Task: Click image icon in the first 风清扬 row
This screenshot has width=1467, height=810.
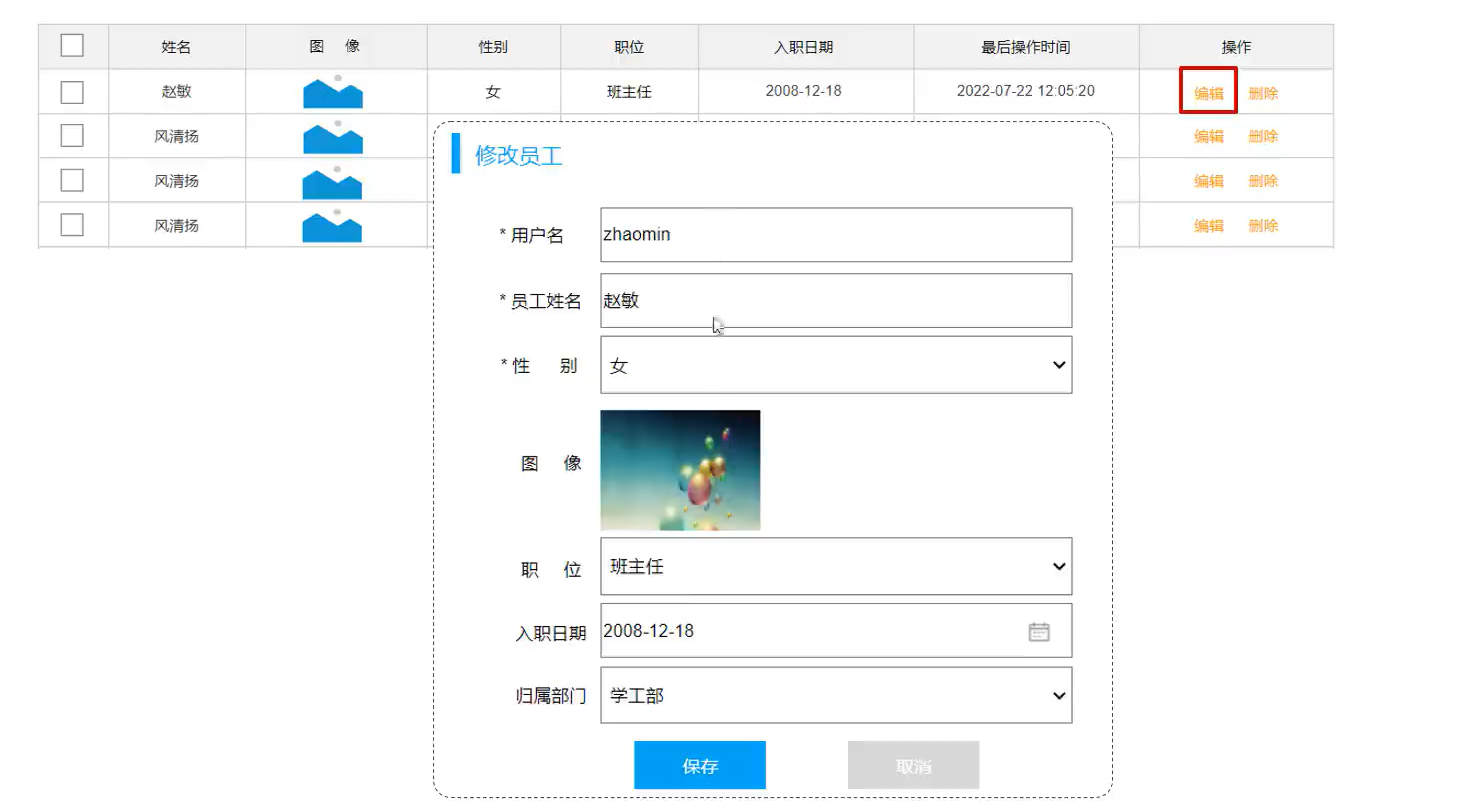Action: [x=333, y=136]
